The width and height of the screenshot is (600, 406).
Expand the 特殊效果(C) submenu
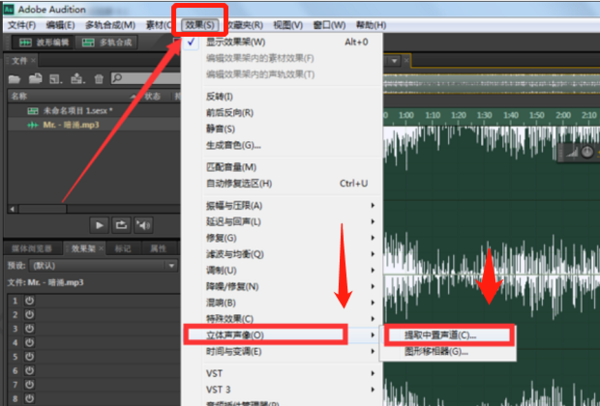(x=282, y=319)
